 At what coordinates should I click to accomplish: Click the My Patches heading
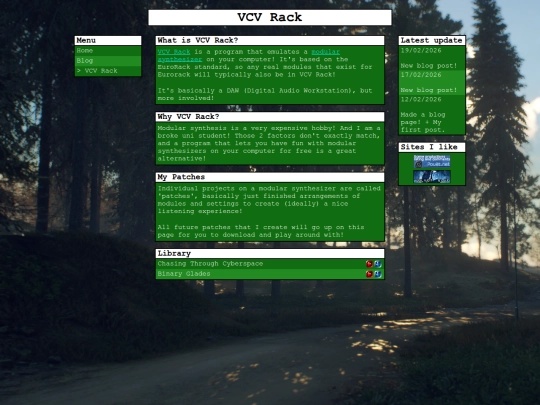(270, 177)
